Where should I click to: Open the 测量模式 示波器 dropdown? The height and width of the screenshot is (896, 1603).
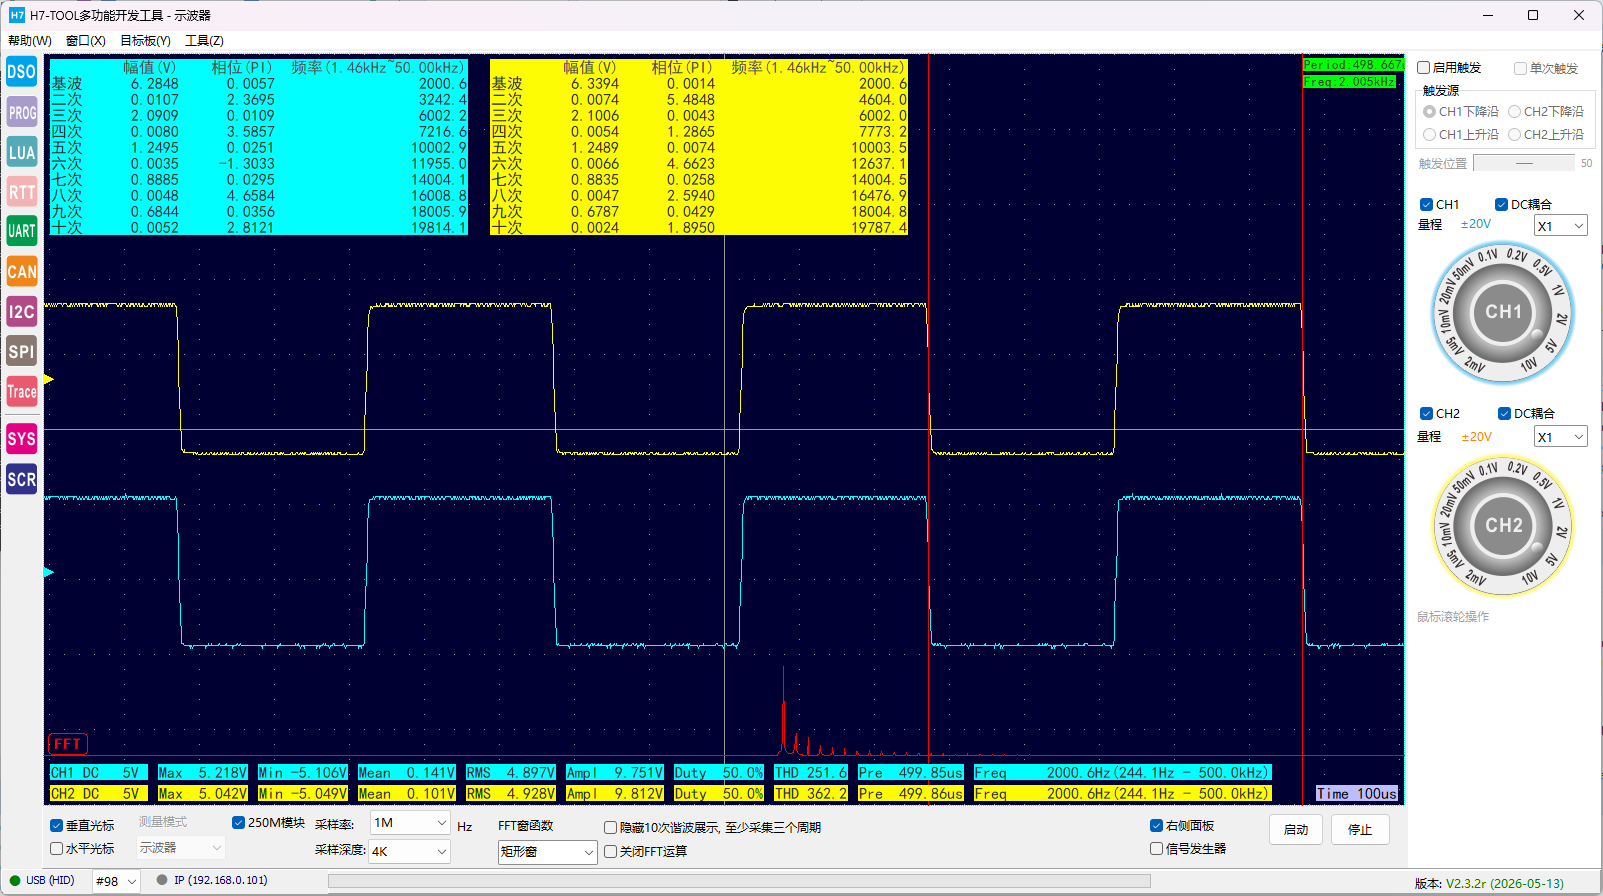[181, 847]
